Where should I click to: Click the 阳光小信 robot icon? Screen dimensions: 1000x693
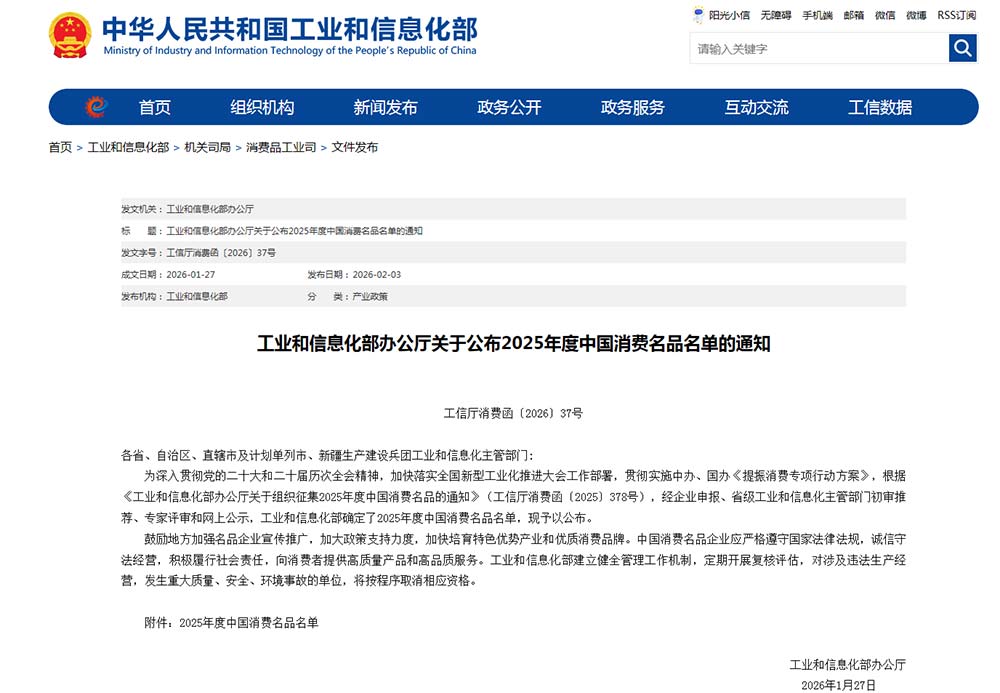(x=699, y=15)
